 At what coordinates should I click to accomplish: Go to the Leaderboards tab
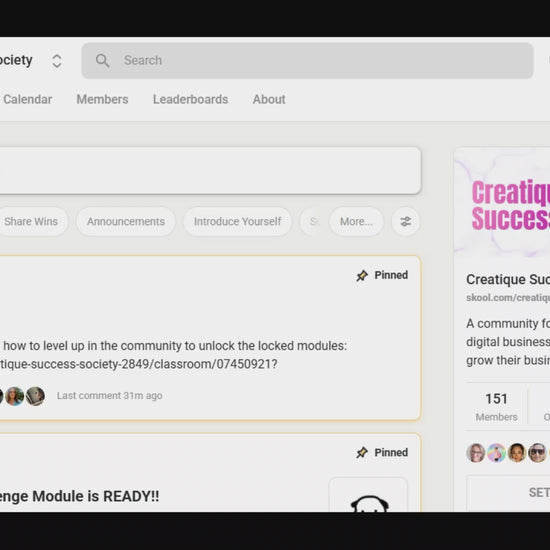tap(190, 100)
